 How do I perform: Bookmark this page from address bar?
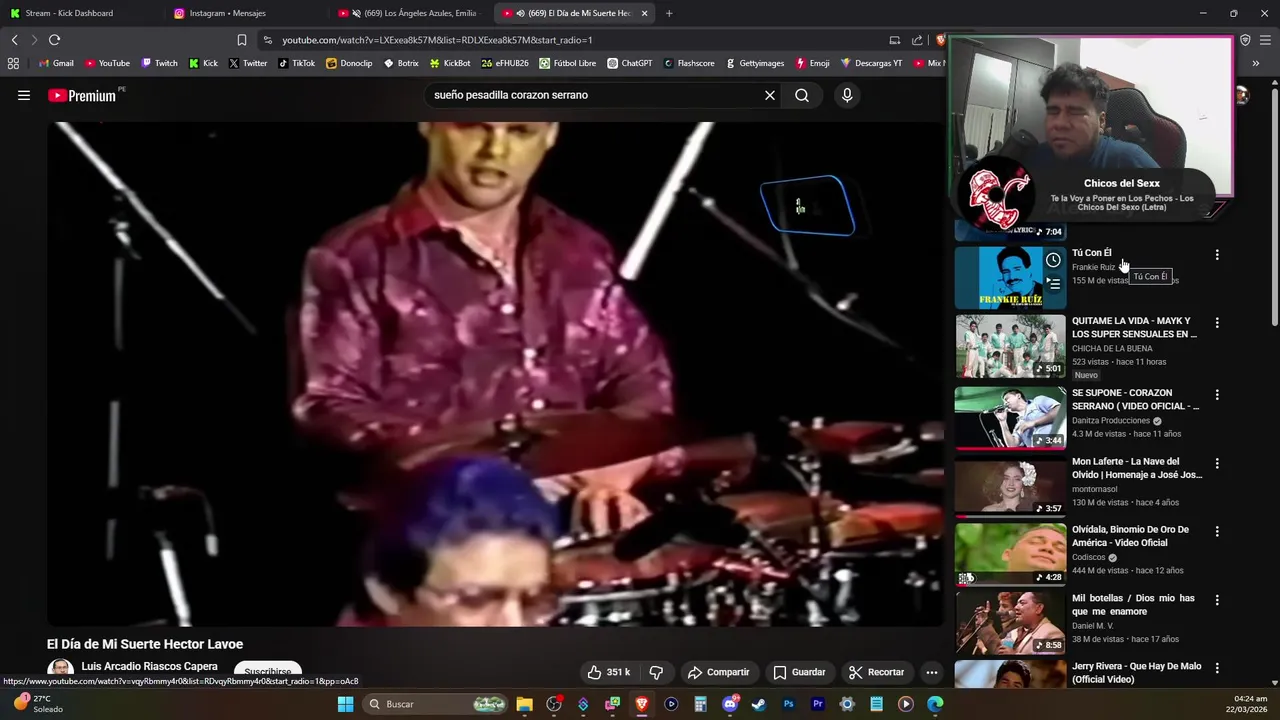pos(241,40)
